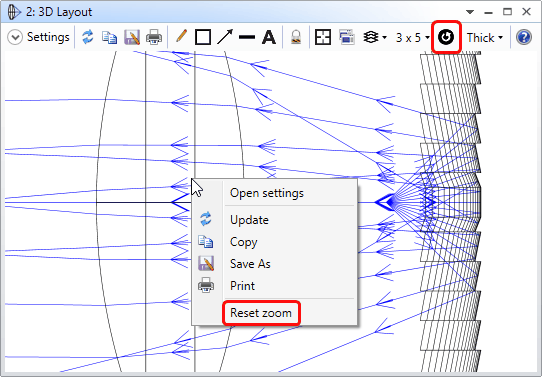Click the 3D Layout window app icon
Image resolution: width=542 pixels, height=377 pixels.
[14, 12]
